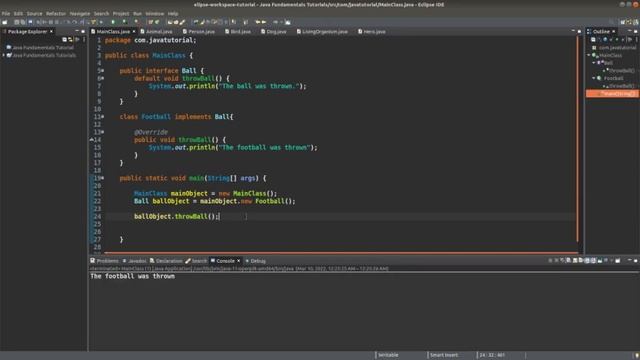Switch to Bird.java editor tab

point(238,31)
